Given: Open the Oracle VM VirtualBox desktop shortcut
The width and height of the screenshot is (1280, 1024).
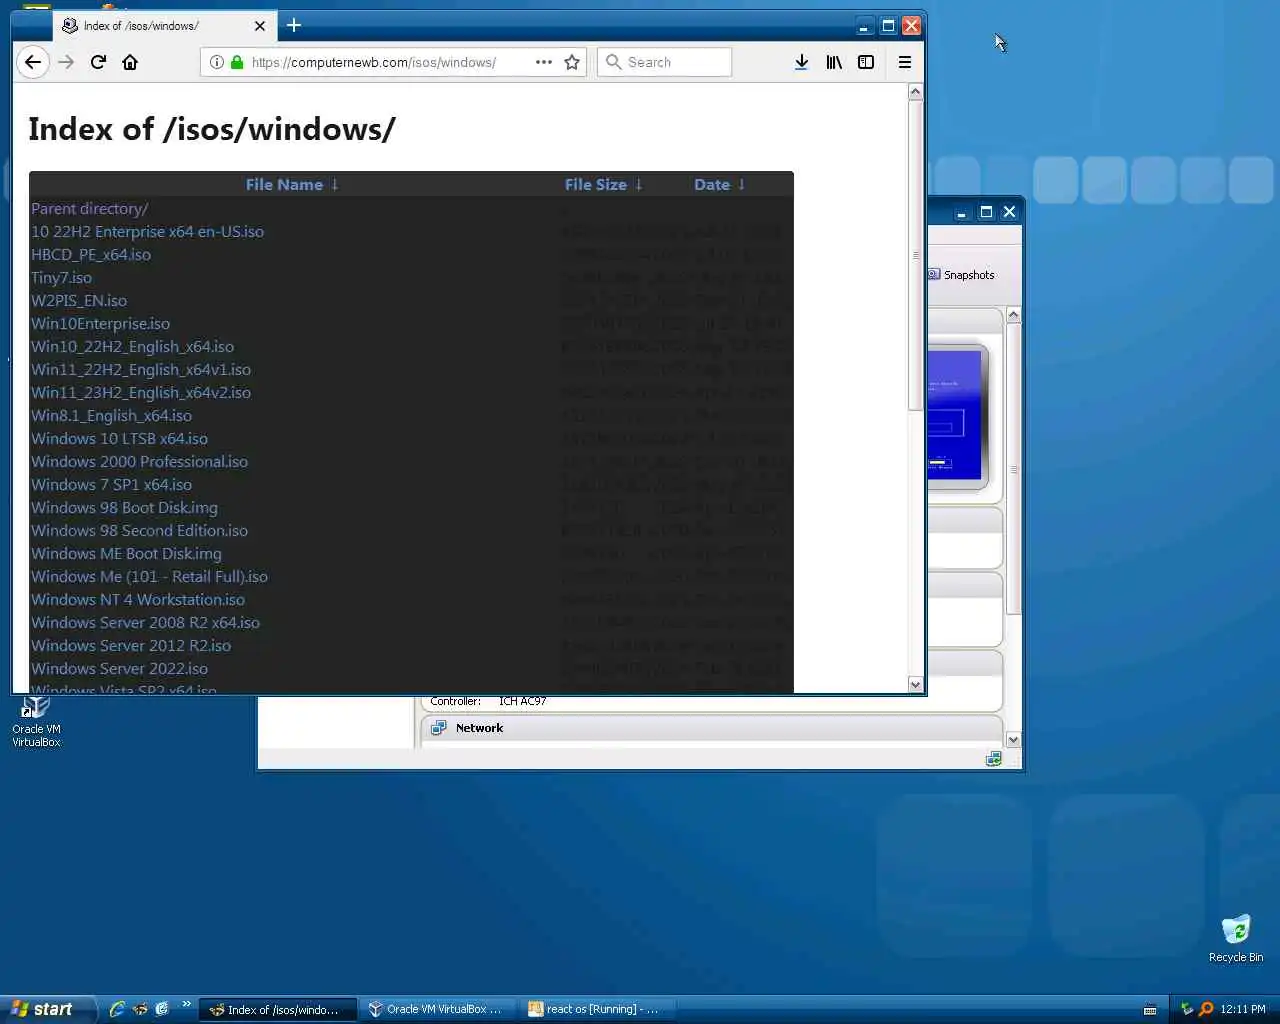Looking at the screenshot, I should point(36,720).
